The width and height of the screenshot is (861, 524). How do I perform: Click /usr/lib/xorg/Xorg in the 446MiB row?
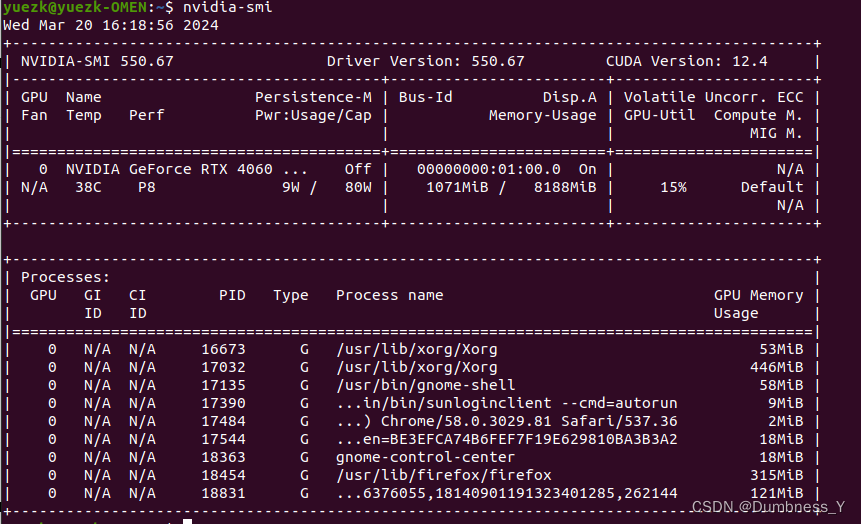[x=417, y=367]
